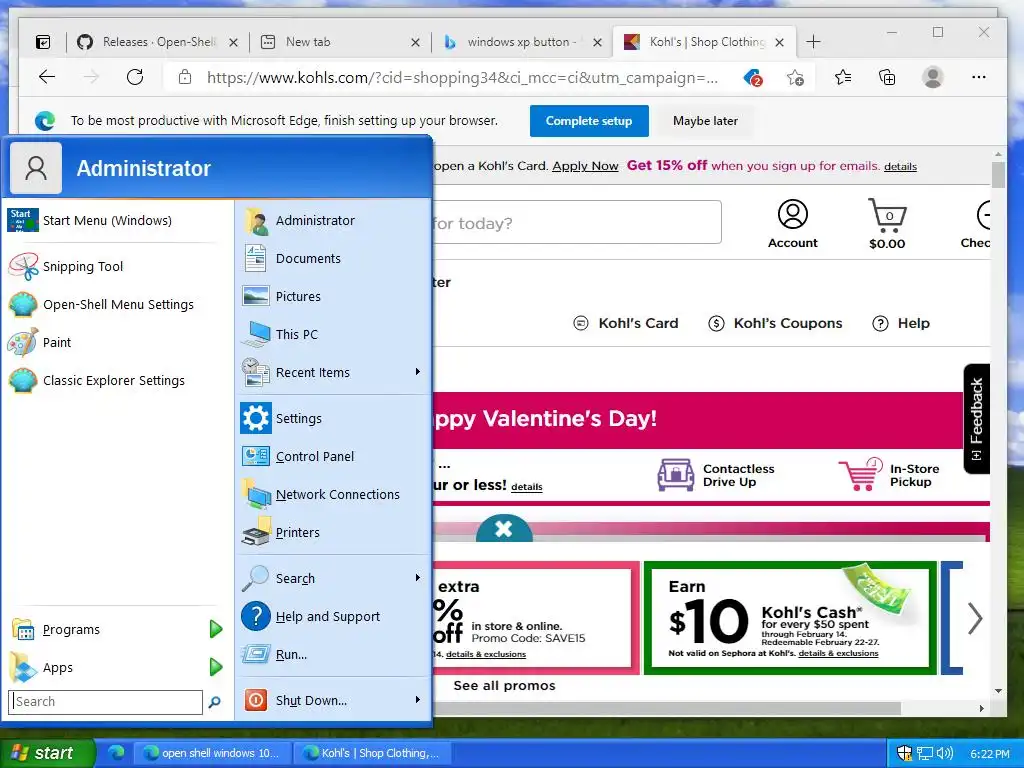Close the promo banner with X

click(504, 528)
